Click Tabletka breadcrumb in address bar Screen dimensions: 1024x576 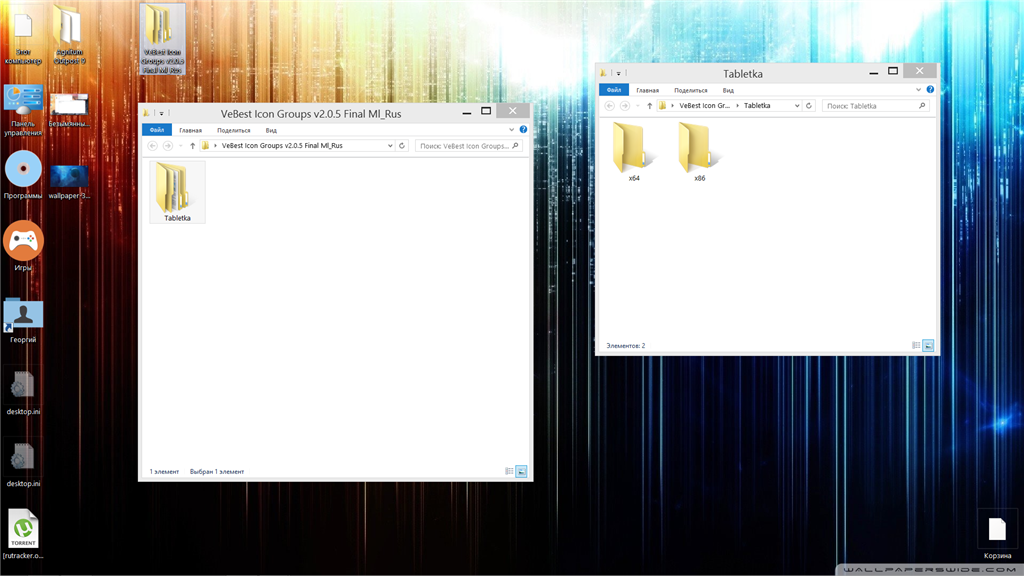[757, 106]
